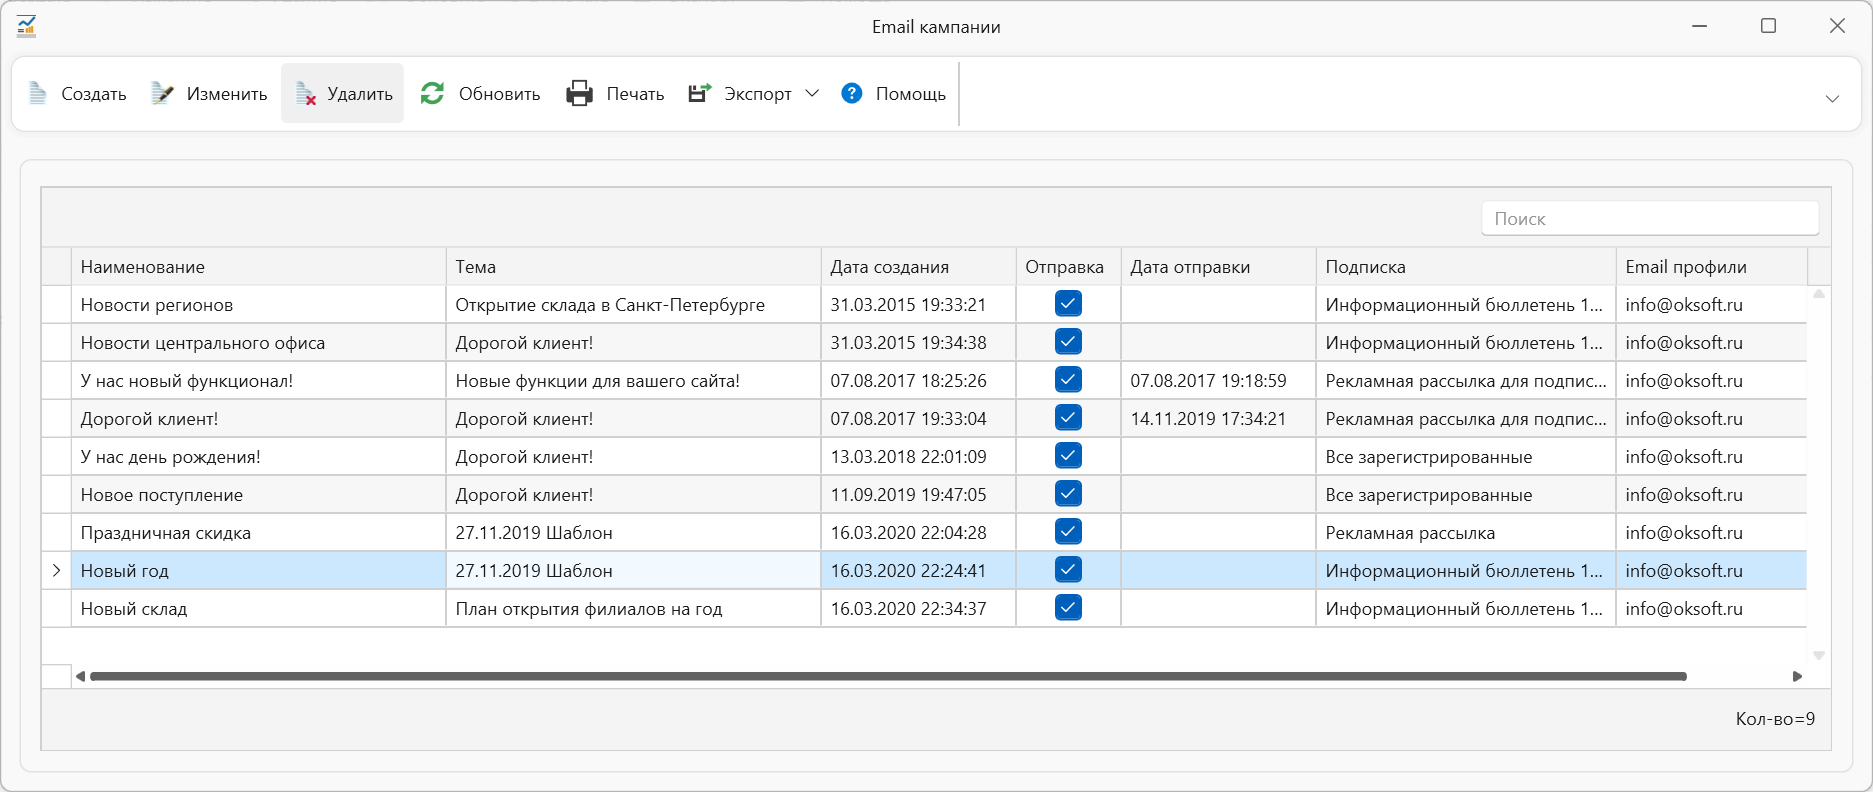Sort by Дата отправки column header
The image size is (1873, 792).
[1218, 267]
